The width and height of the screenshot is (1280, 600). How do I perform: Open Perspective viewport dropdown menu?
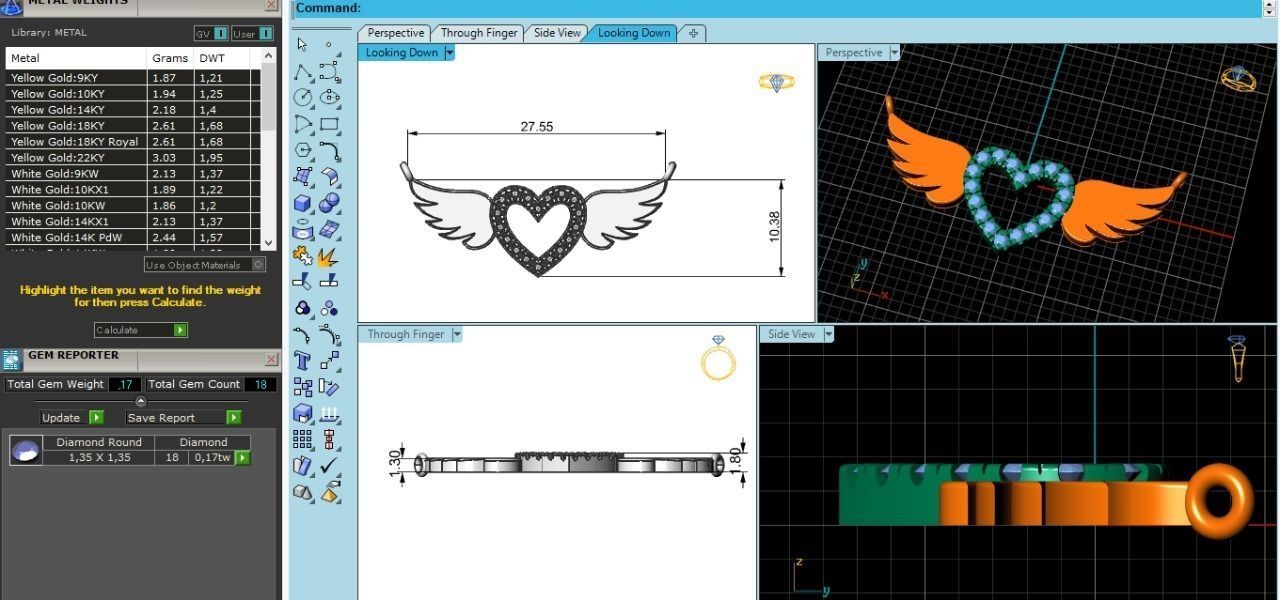(894, 53)
